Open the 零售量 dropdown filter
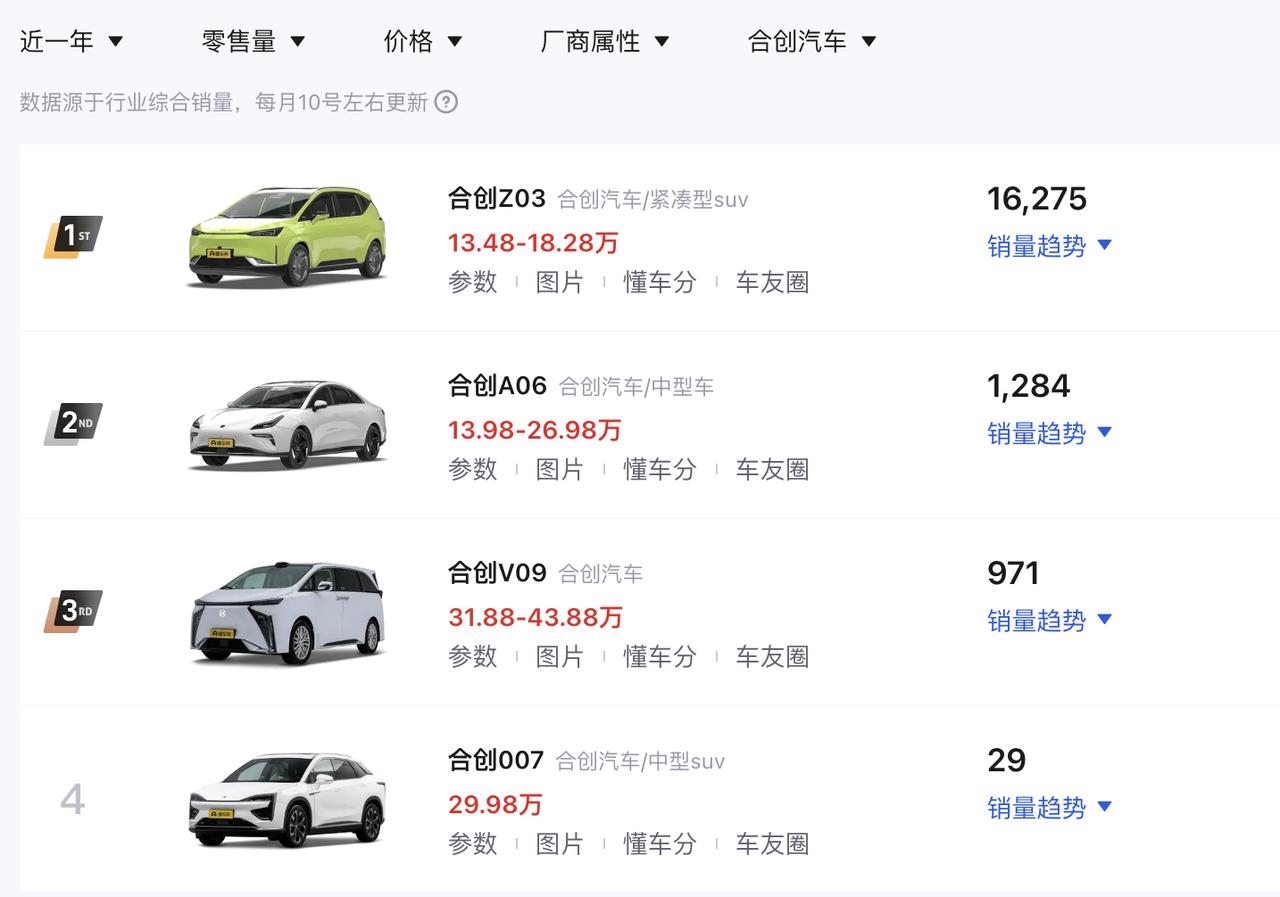The image size is (1280, 897). click(x=253, y=41)
